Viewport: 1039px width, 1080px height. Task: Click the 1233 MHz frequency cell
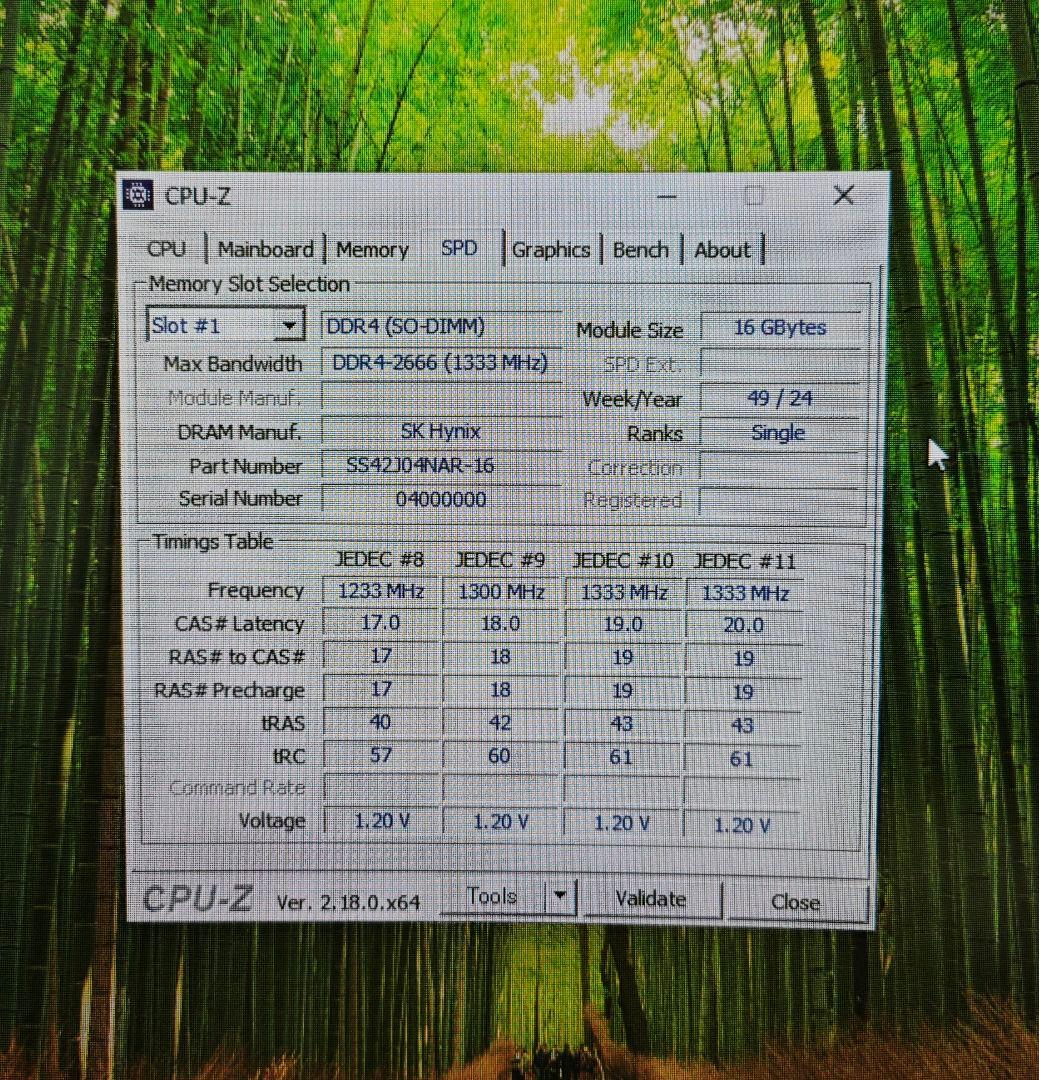pyautogui.click(x=380, y=591)
